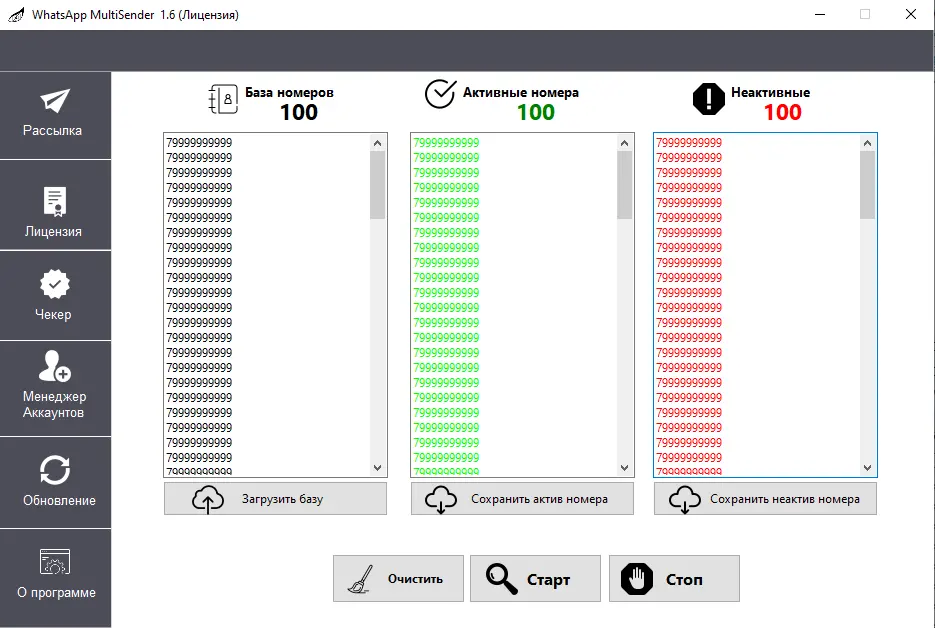
Task: Click the База номеров heading
Action: [x=289, y=92]
